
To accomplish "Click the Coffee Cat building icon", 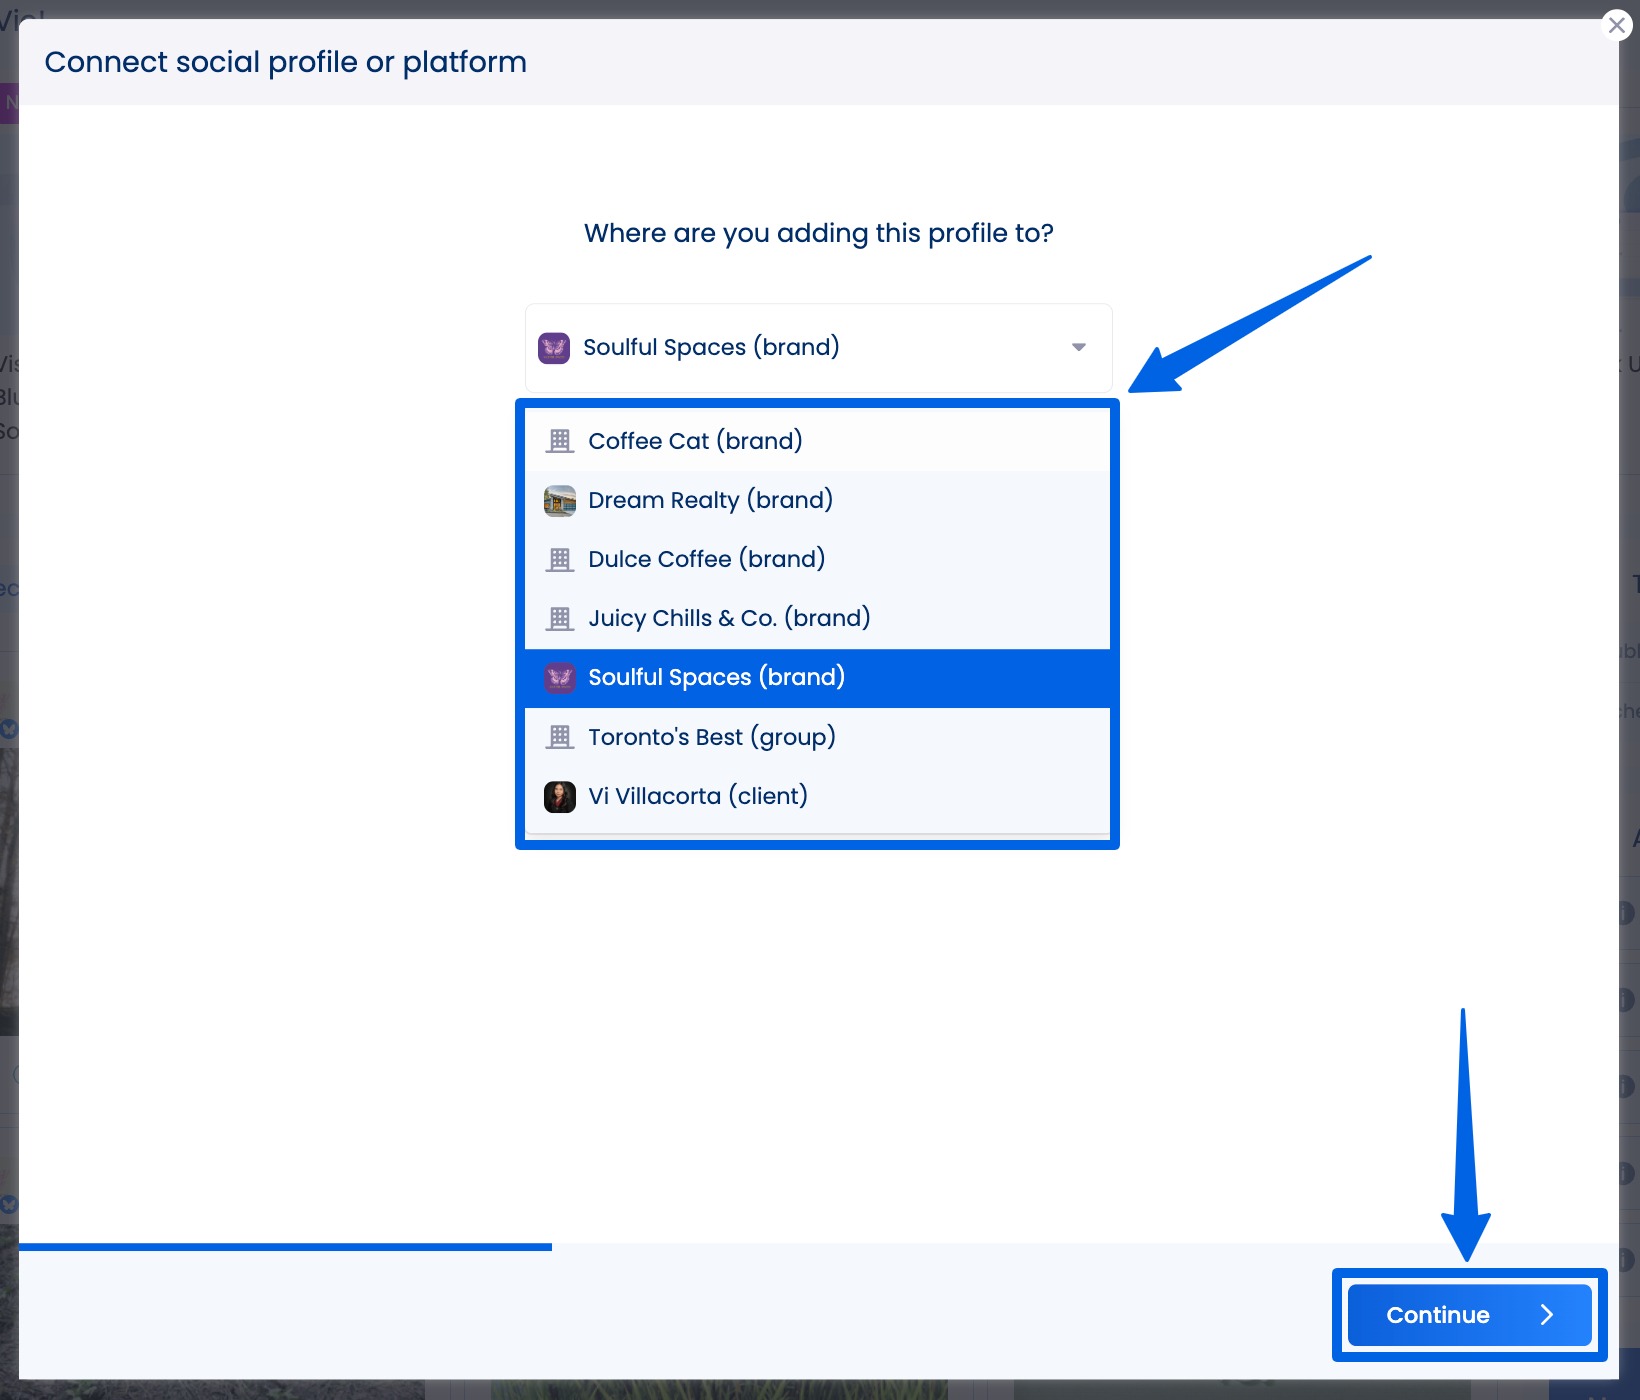I will 560,441.
